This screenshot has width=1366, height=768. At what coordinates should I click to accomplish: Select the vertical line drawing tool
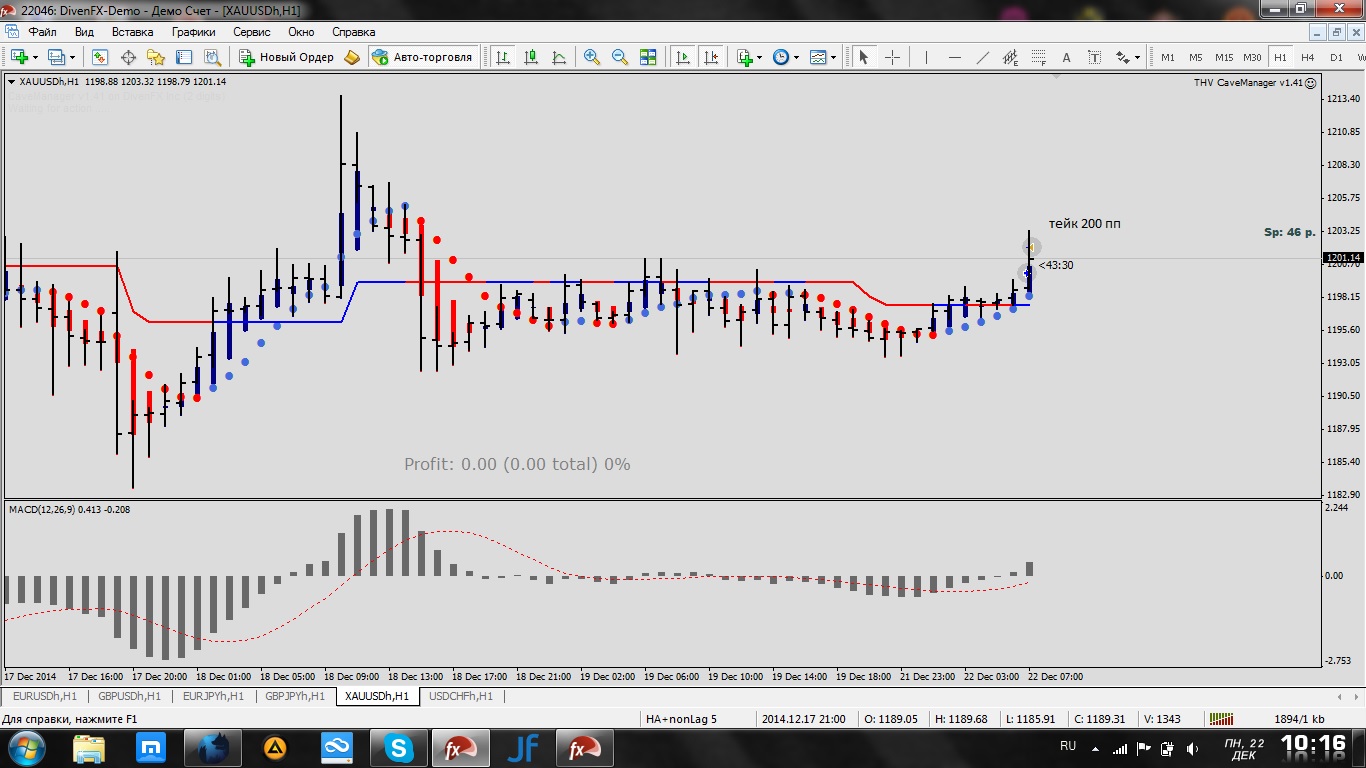tap(926, 57)
